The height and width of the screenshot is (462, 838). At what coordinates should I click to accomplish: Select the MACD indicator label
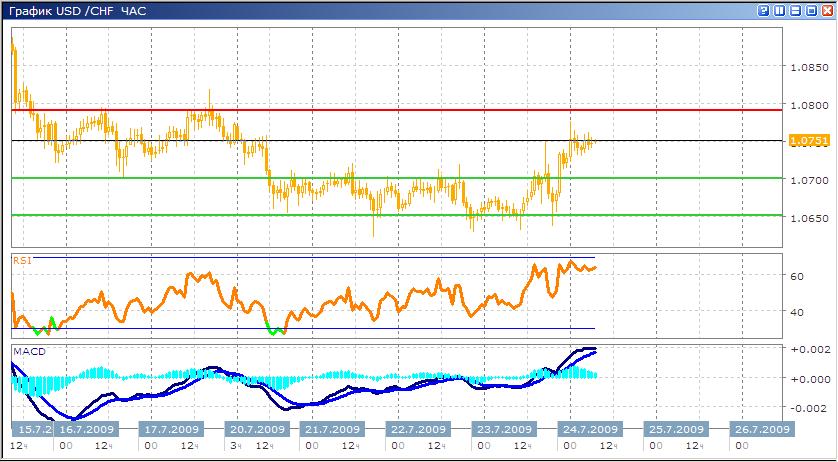pyautogui.click(x=26, y=351)
